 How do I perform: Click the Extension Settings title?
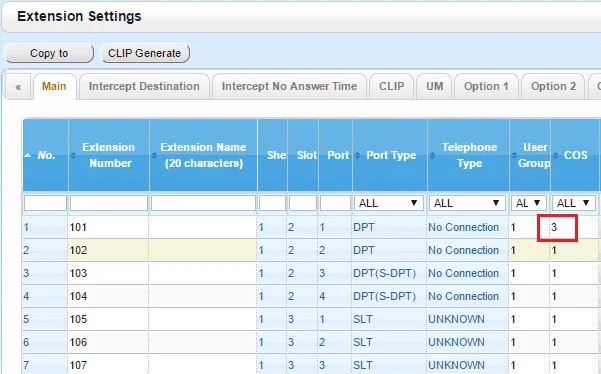click(x=79, y=16)
